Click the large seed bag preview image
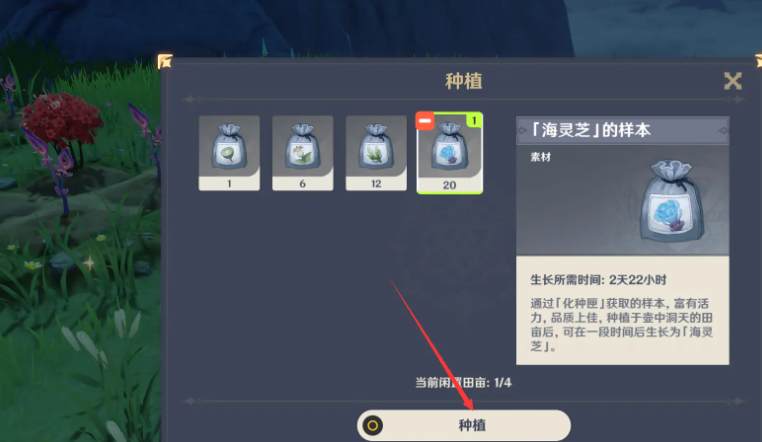The height and width of the screenshot is (442, 762). (672, 201)
